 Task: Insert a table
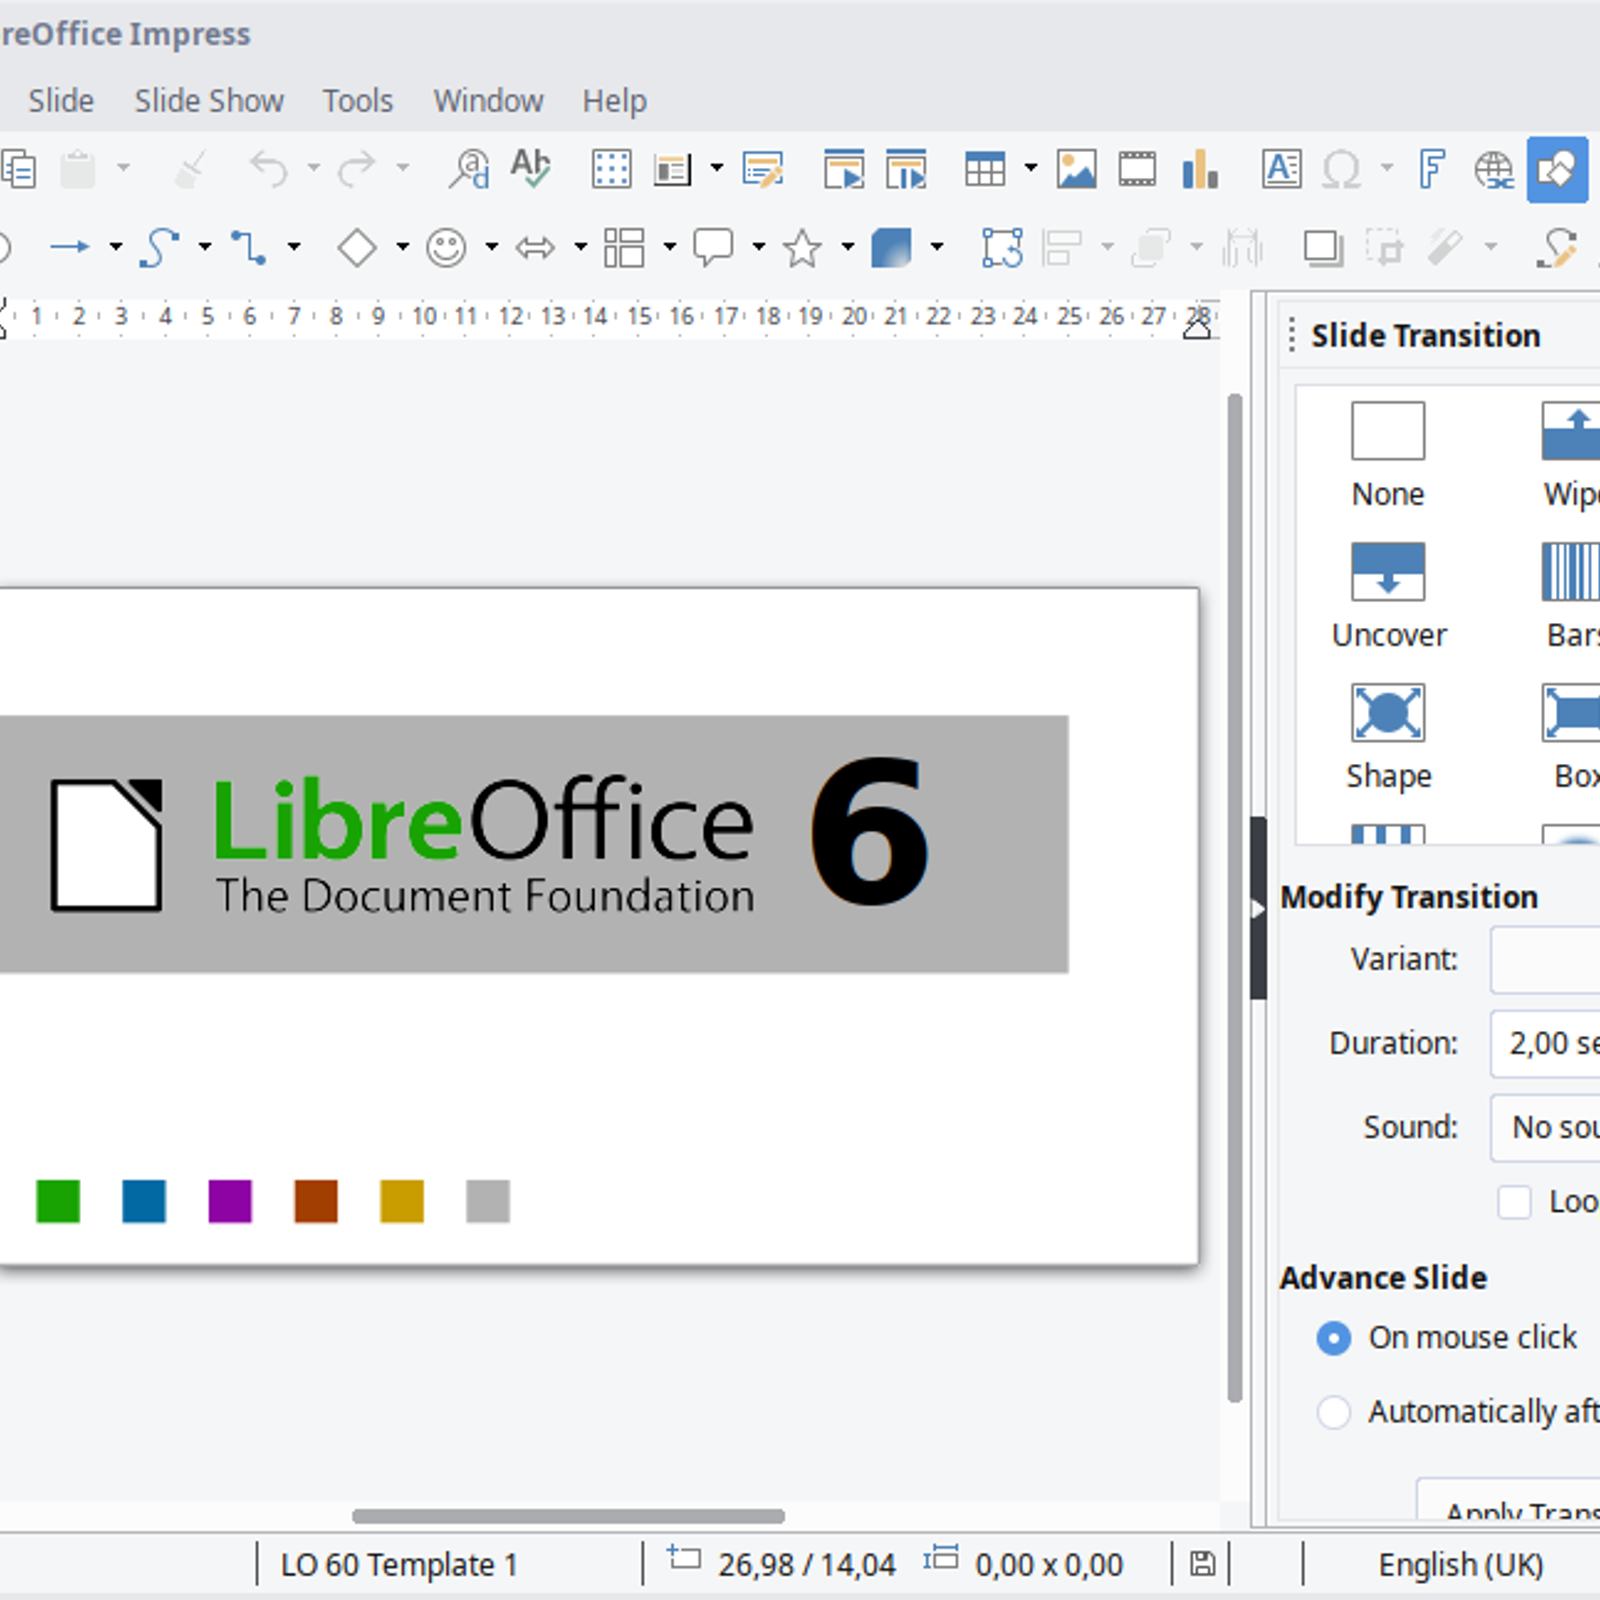(985, 169)
